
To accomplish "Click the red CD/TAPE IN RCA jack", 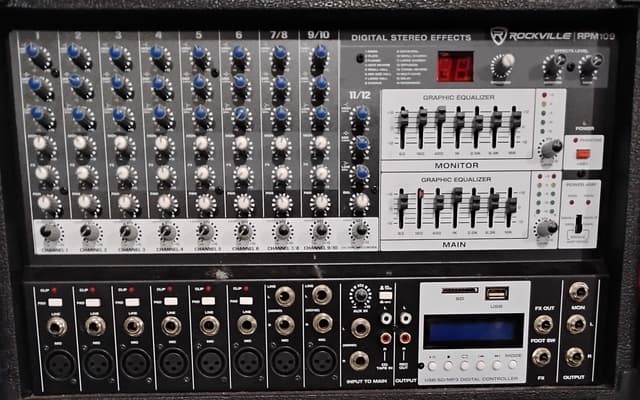I will [x=385, y=338].
